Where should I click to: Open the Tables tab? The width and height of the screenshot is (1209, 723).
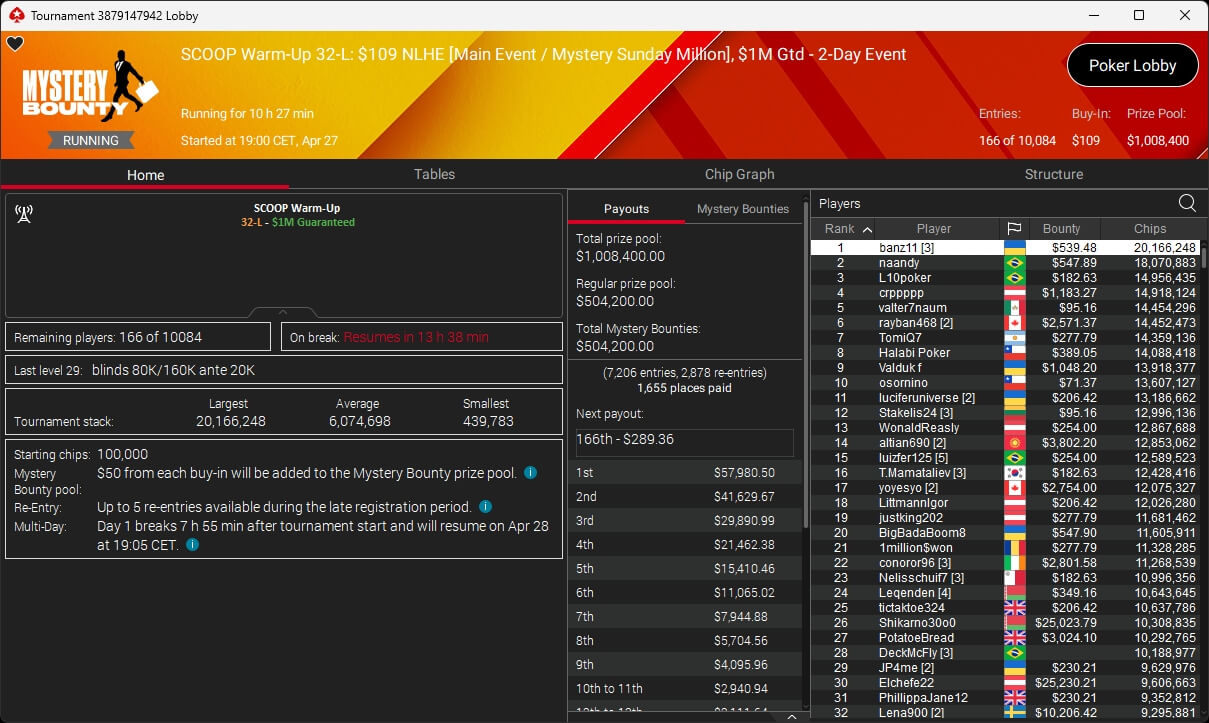(x=434, y=174)
